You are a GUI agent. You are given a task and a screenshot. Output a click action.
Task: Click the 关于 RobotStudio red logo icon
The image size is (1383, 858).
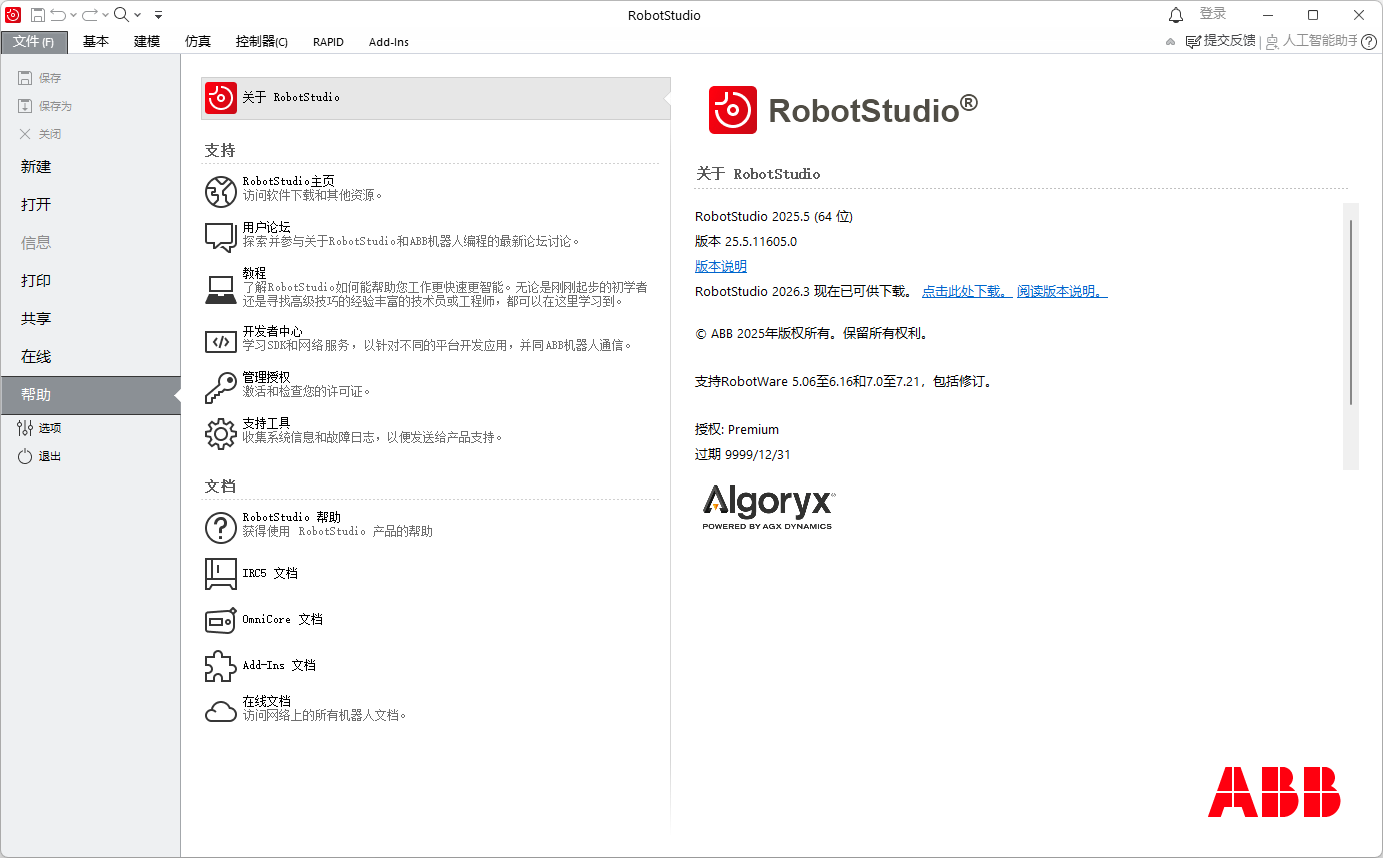(x=221, y=98)
